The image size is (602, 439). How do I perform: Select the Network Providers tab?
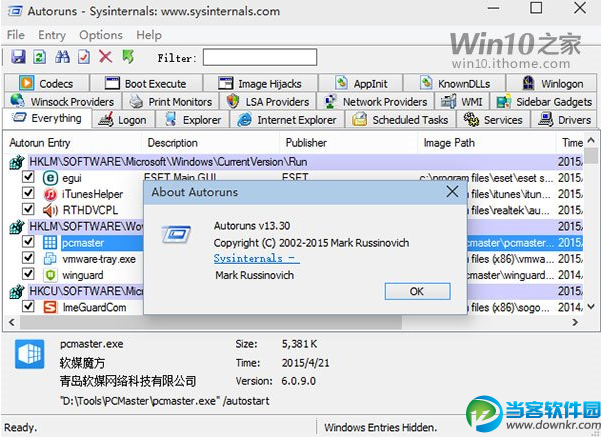(x=375, y=101)
